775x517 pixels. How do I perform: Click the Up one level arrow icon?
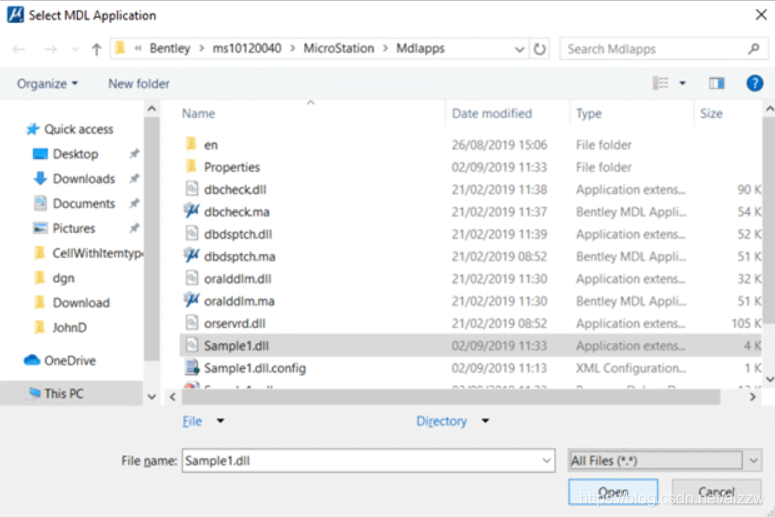(x=97, y=49)
